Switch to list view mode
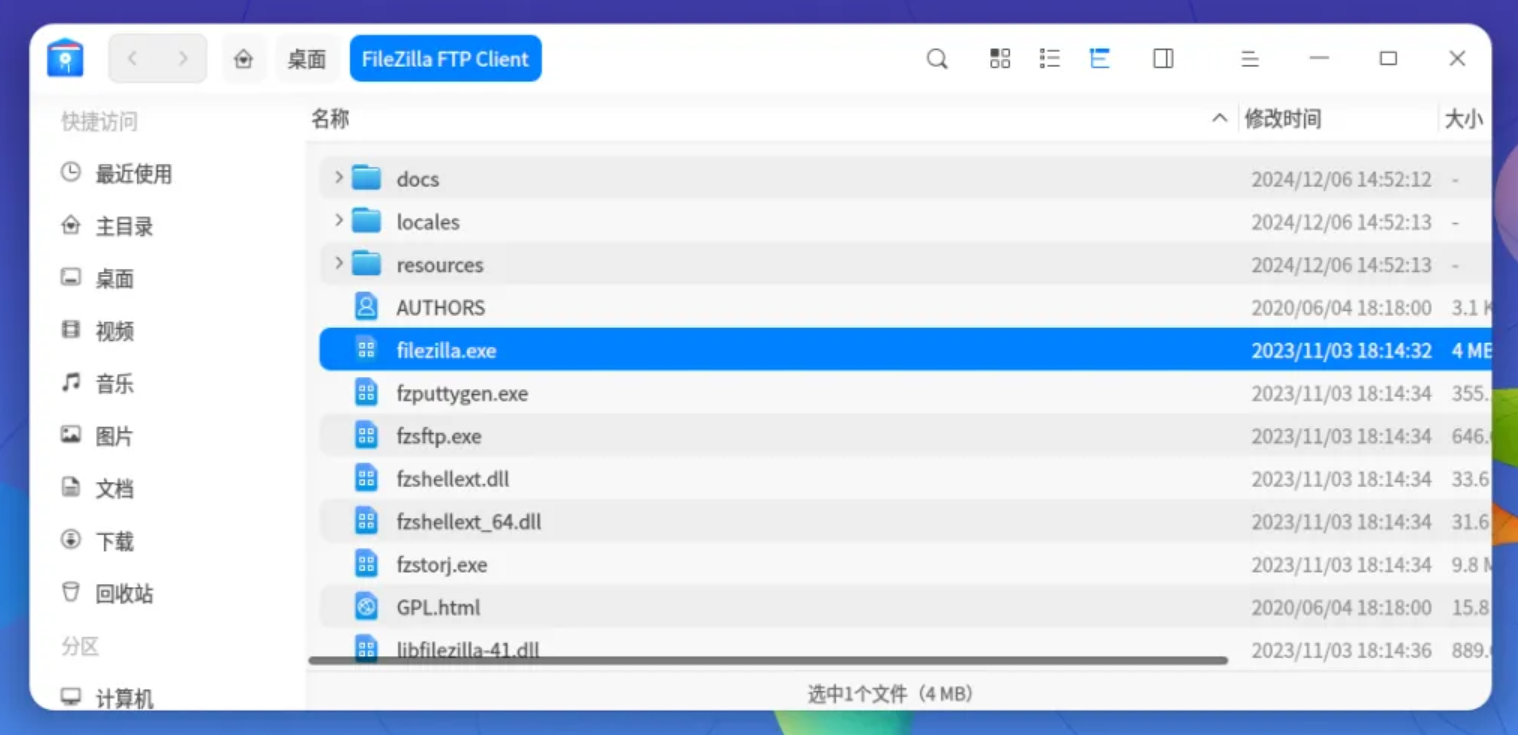Viewport: 1518px width, 735px height. point(1049,59)
